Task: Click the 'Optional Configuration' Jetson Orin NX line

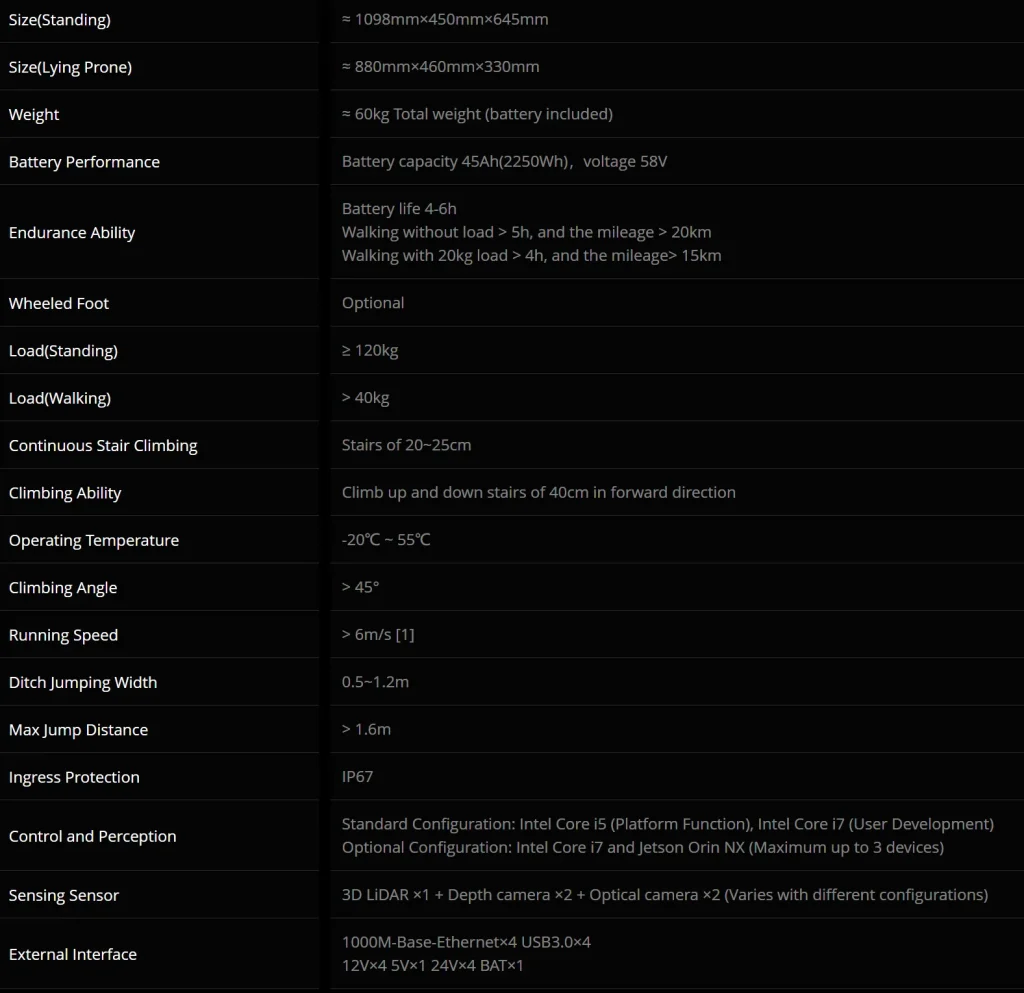Action: 642,848
